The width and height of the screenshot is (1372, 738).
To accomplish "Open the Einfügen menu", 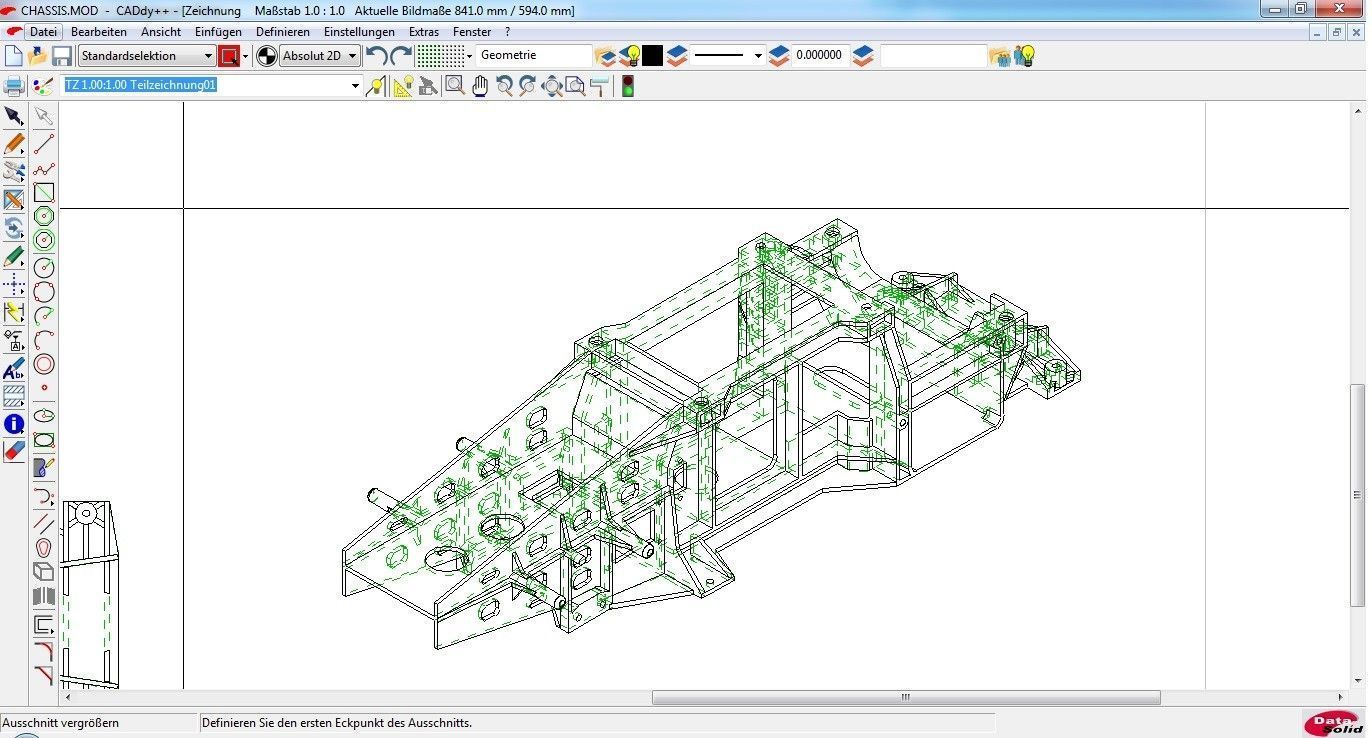I will [218, 32].
